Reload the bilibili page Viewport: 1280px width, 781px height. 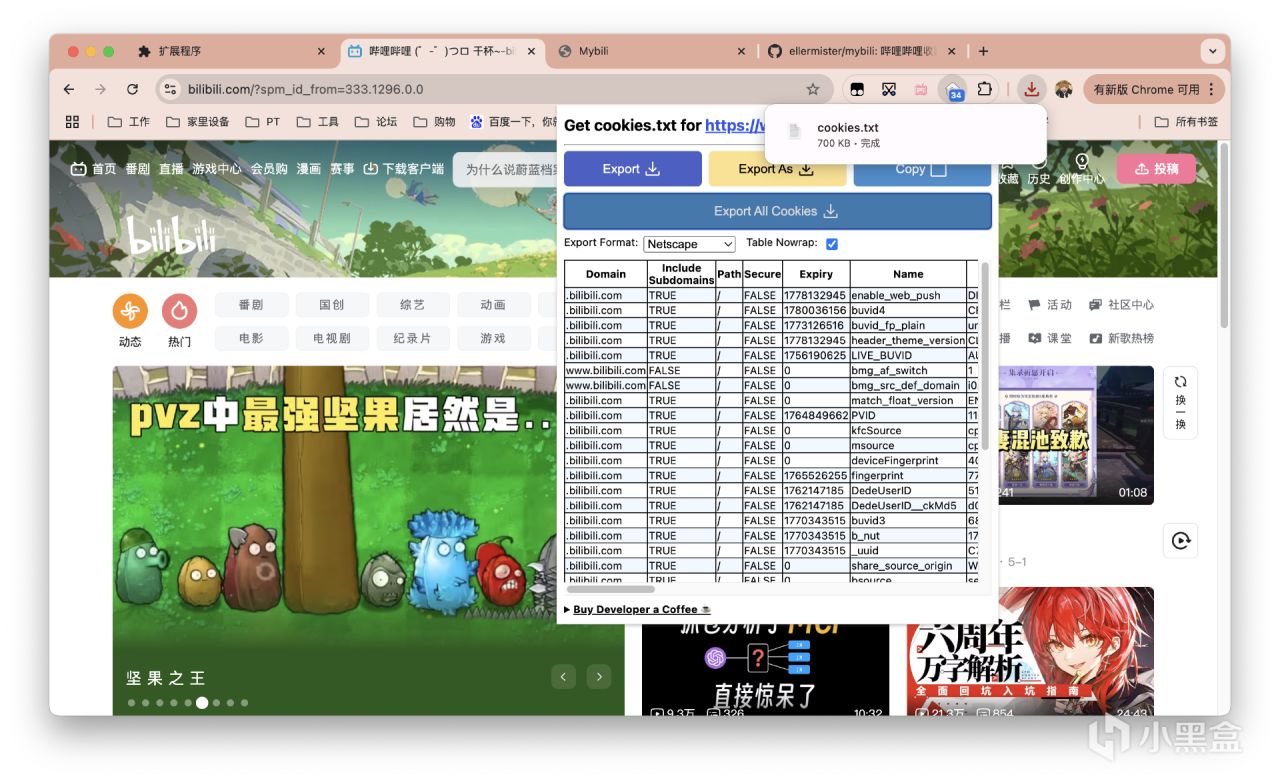132,89
